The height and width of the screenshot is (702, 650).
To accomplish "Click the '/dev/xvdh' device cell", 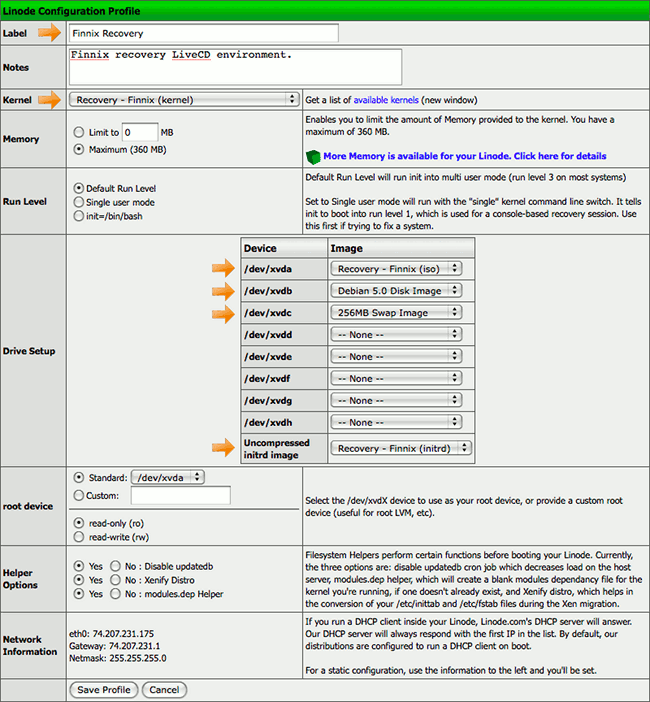I will point(284,422).
